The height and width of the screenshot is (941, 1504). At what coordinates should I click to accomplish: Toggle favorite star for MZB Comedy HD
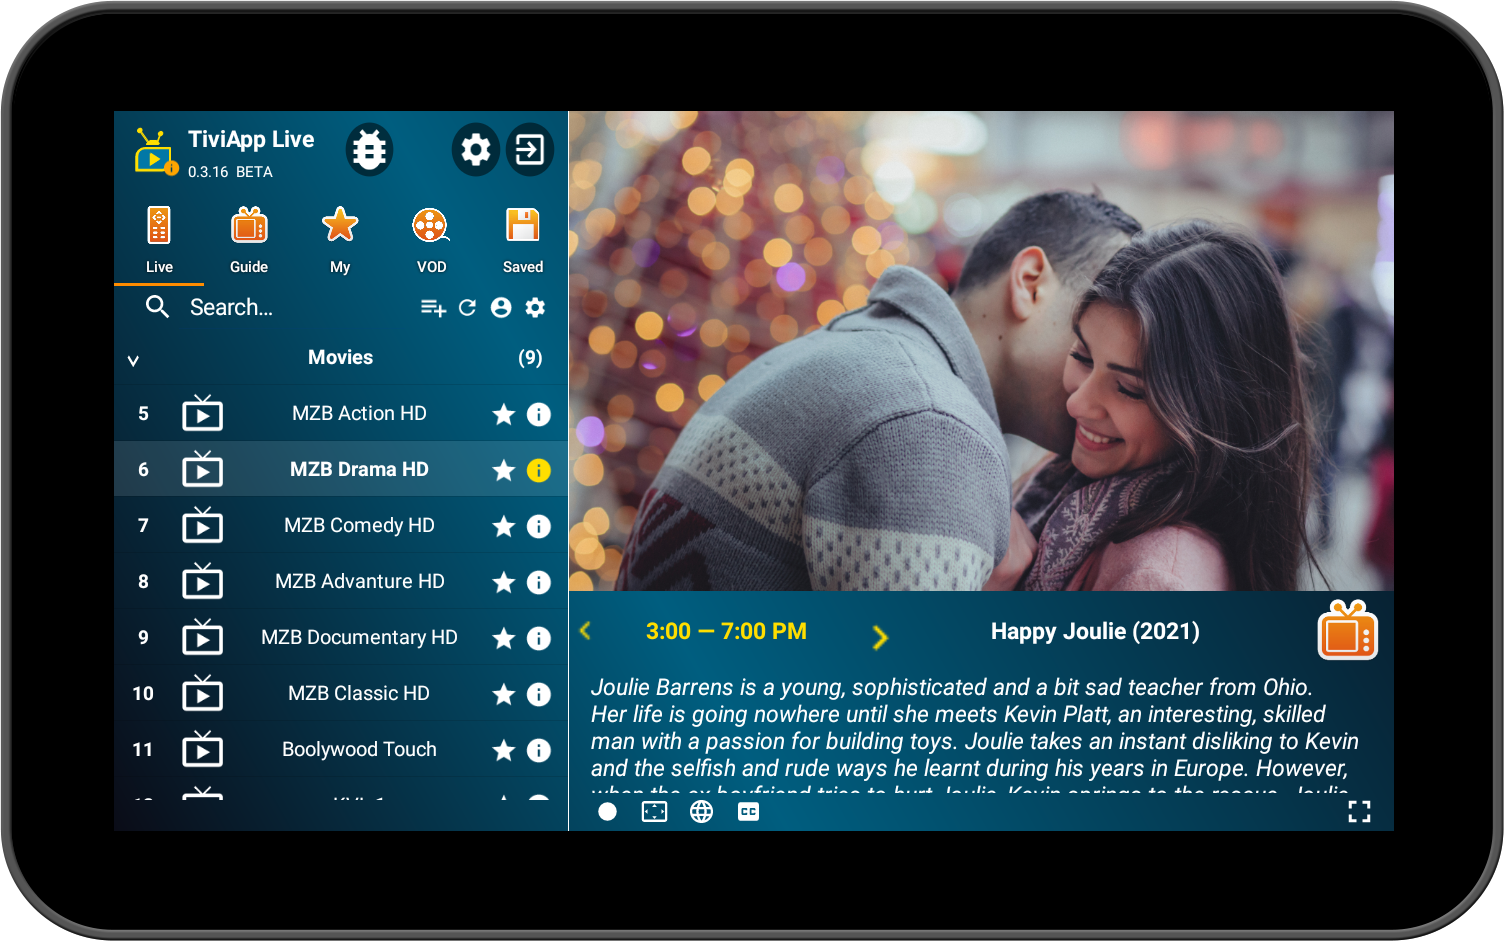tap(503, 526)
